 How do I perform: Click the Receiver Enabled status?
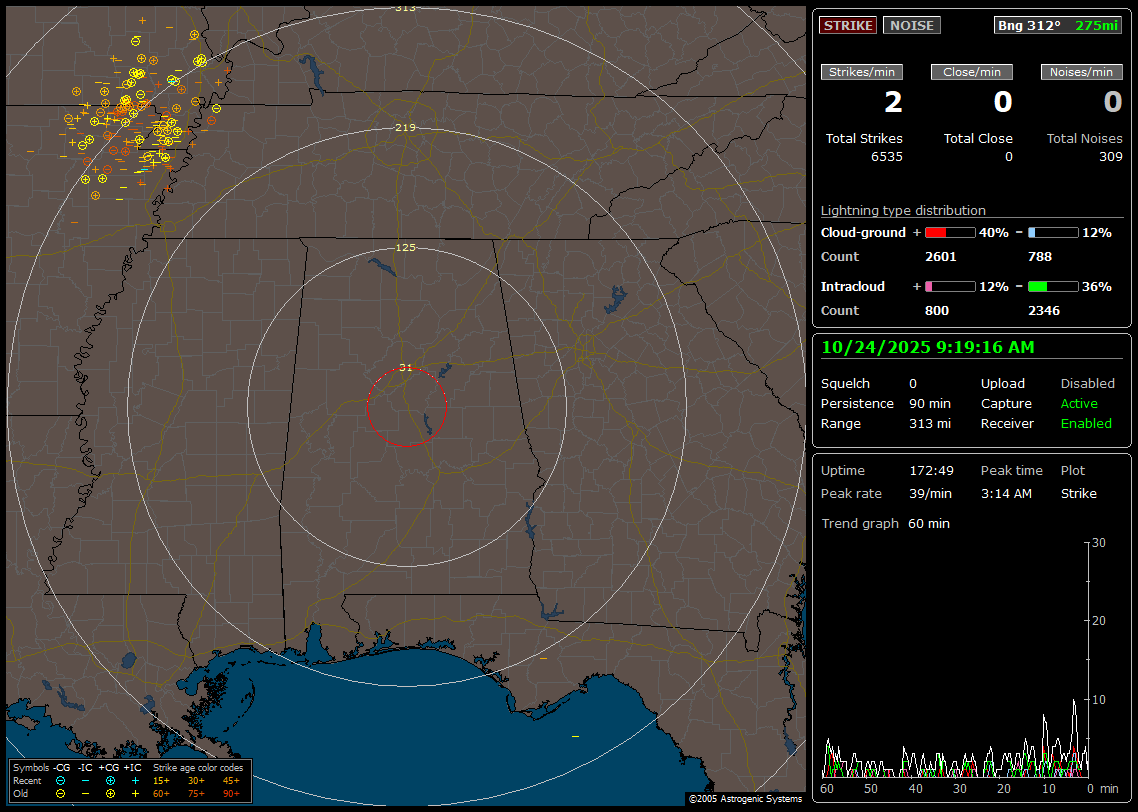click(1086, 424)
